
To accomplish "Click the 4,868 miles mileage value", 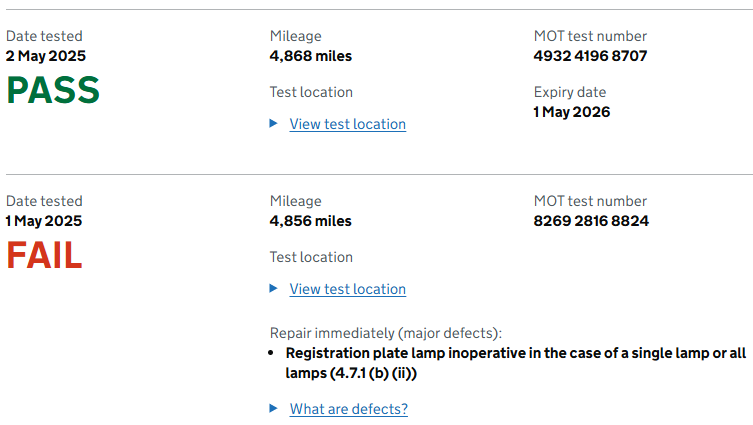I will (311, 56).
